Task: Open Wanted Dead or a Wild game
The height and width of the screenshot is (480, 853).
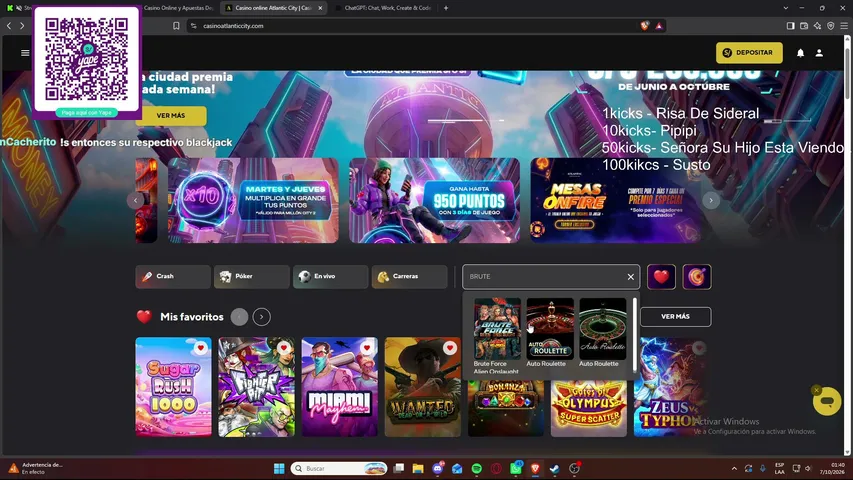Action: (x=423, y=387)
